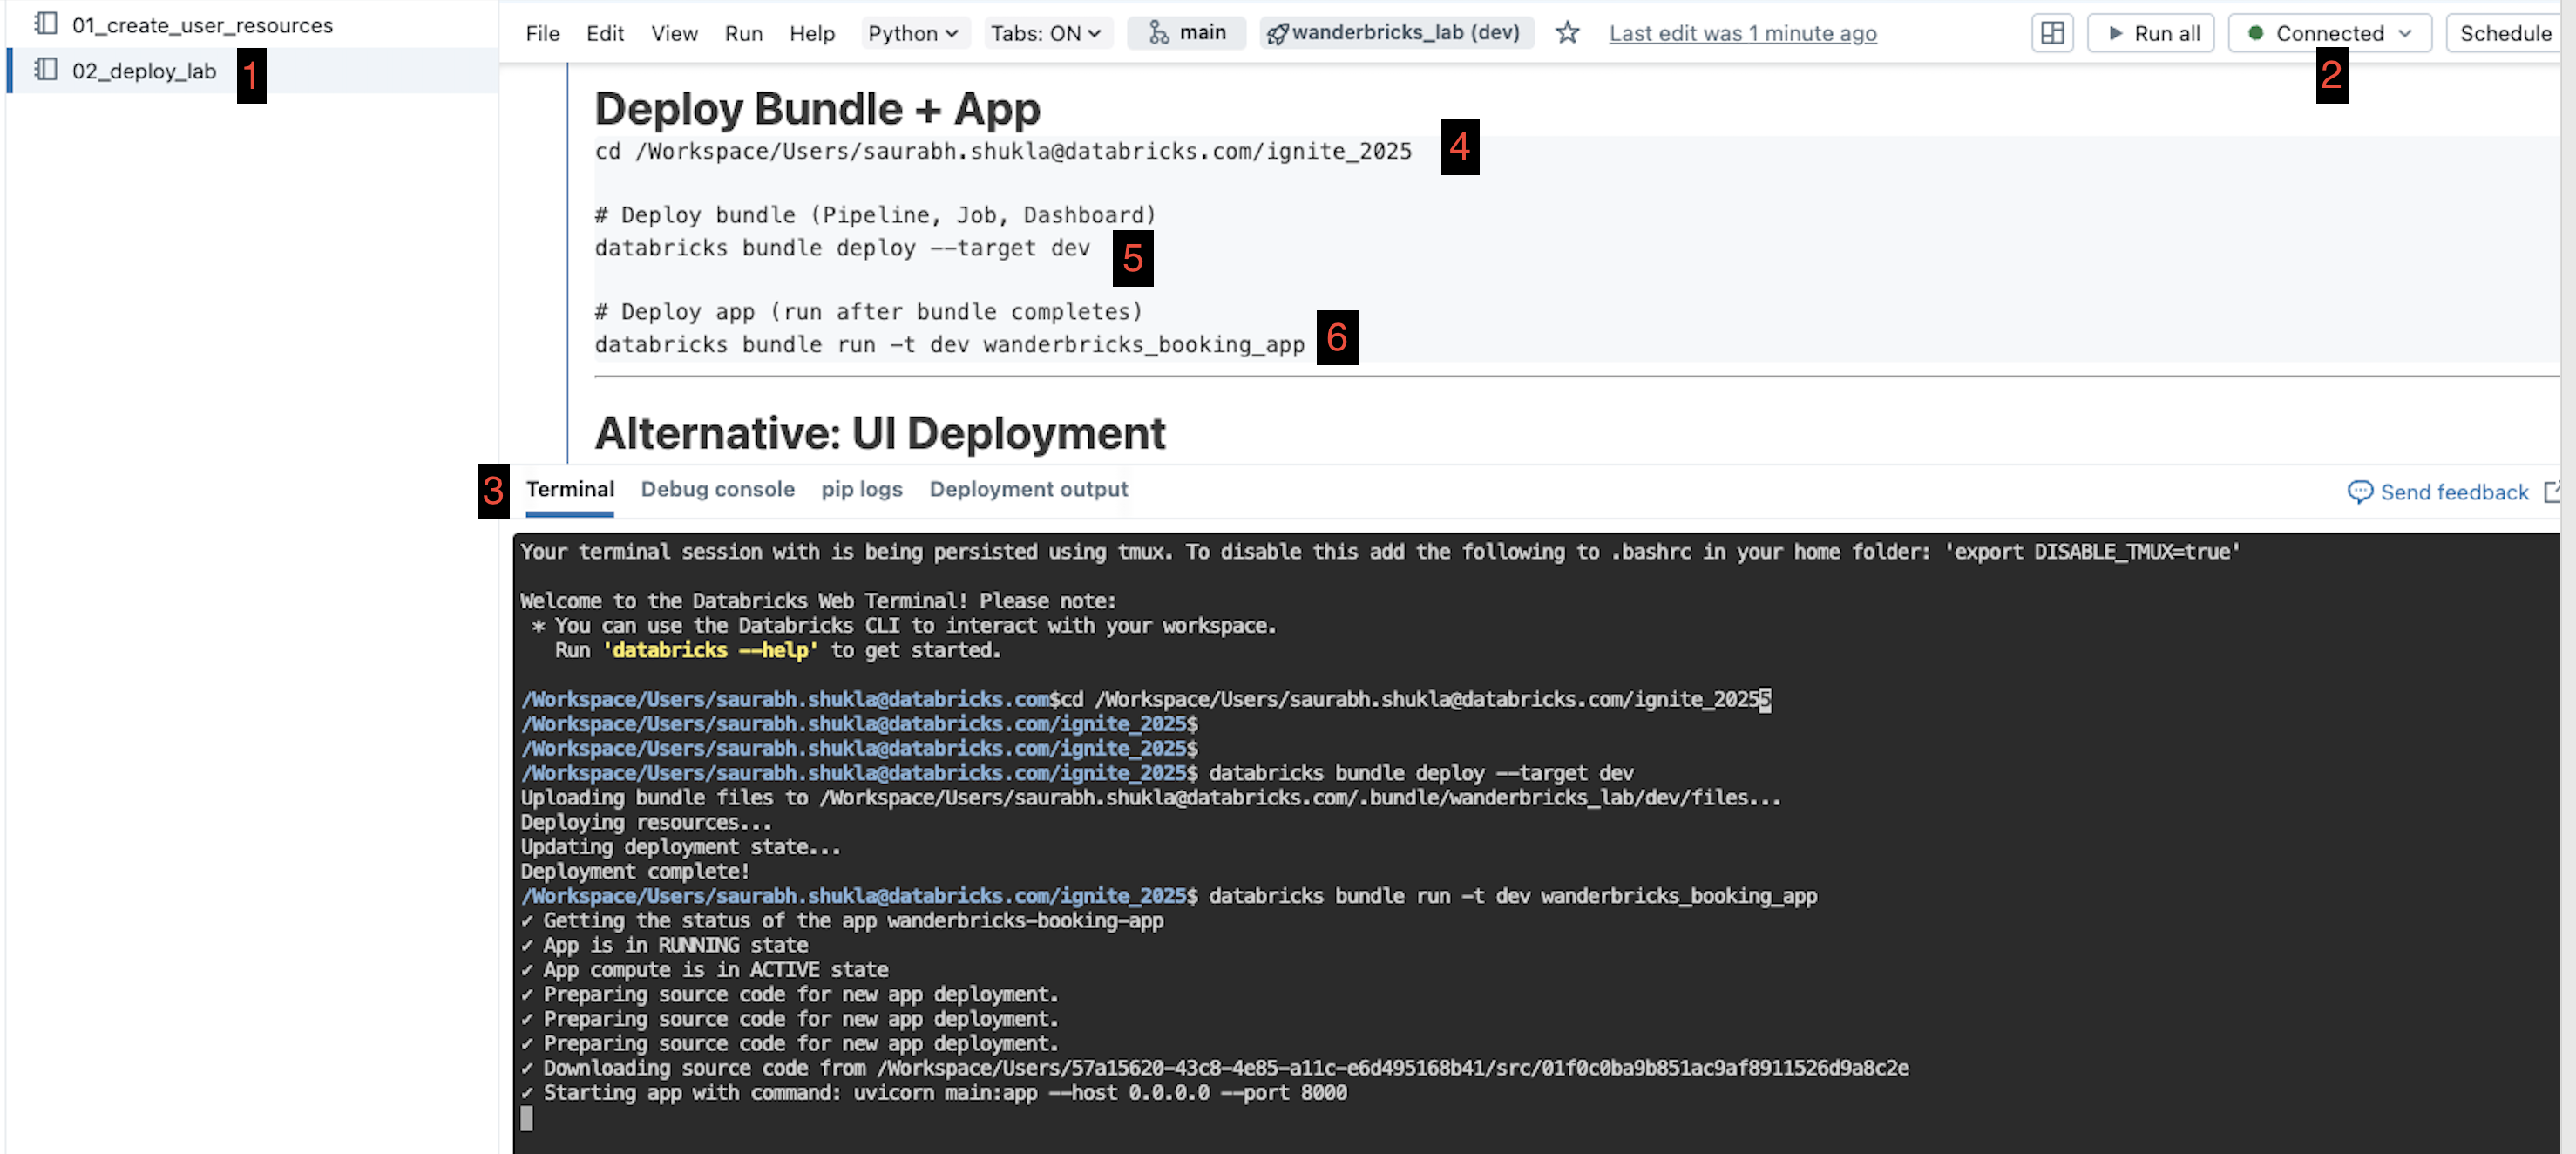Toggle the Tabs: ON dropdown

coord(1045,33)
